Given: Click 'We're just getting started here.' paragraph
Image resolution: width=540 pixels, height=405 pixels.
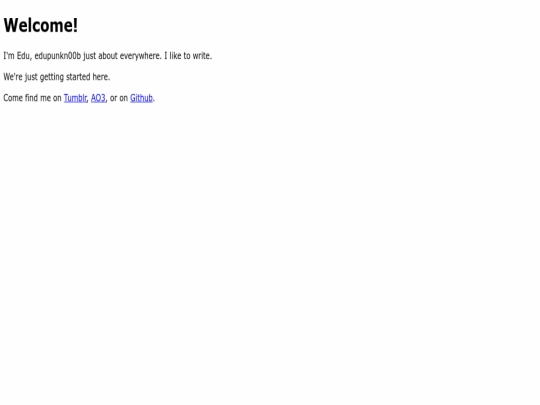Looking at the screenshot, I should pyautogui.click(x=57, y=77).
